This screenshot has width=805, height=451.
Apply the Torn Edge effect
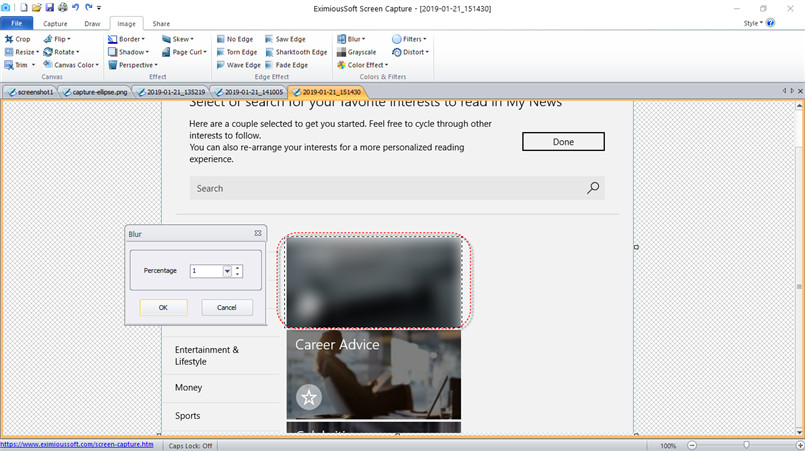[237, 52]
